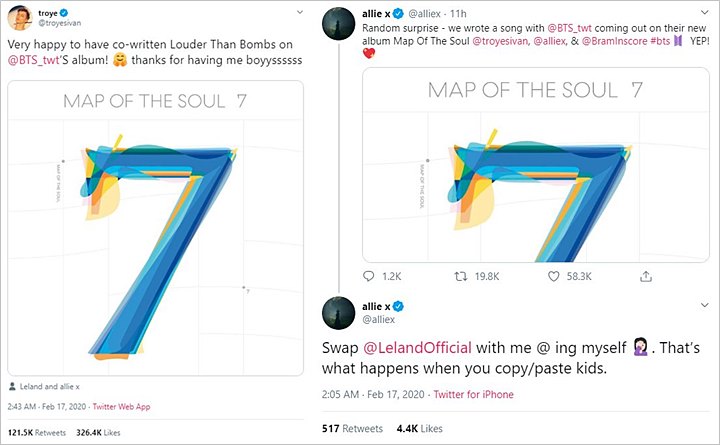Expand the chevron menu on troye's tweet
Viewport: 720px width, 445px height.
click(300, 12)
